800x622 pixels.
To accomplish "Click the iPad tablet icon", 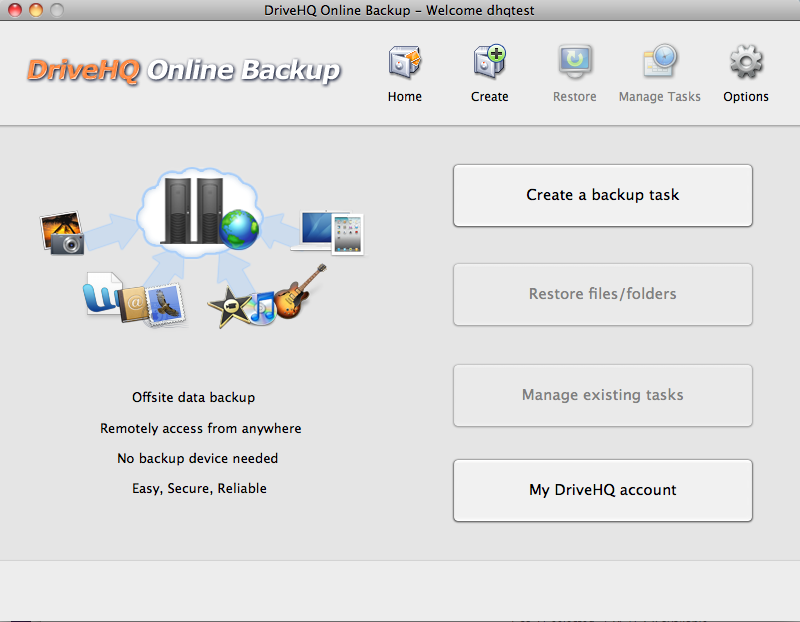I will click(x=347, y=234).
